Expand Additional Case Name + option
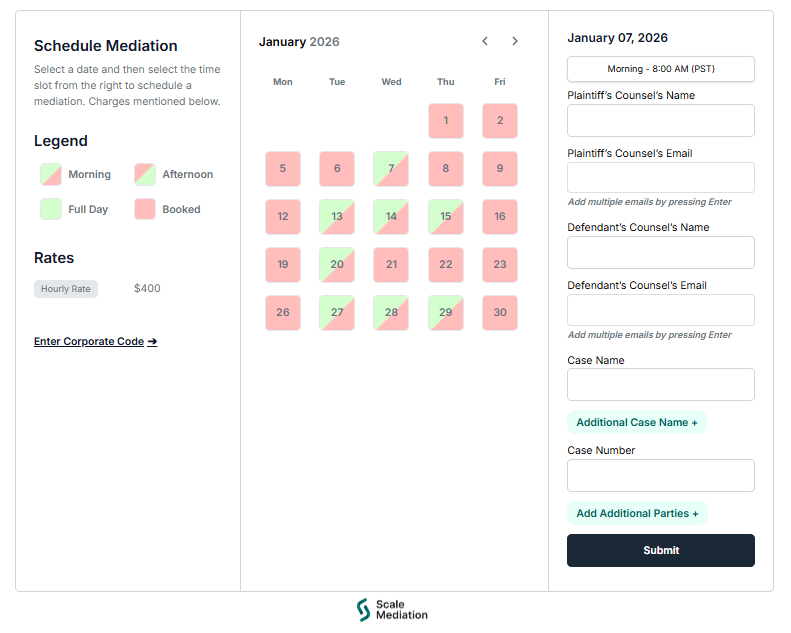Image resolution: width=791 pixels, height=633 pixels. tap(637, 423)
